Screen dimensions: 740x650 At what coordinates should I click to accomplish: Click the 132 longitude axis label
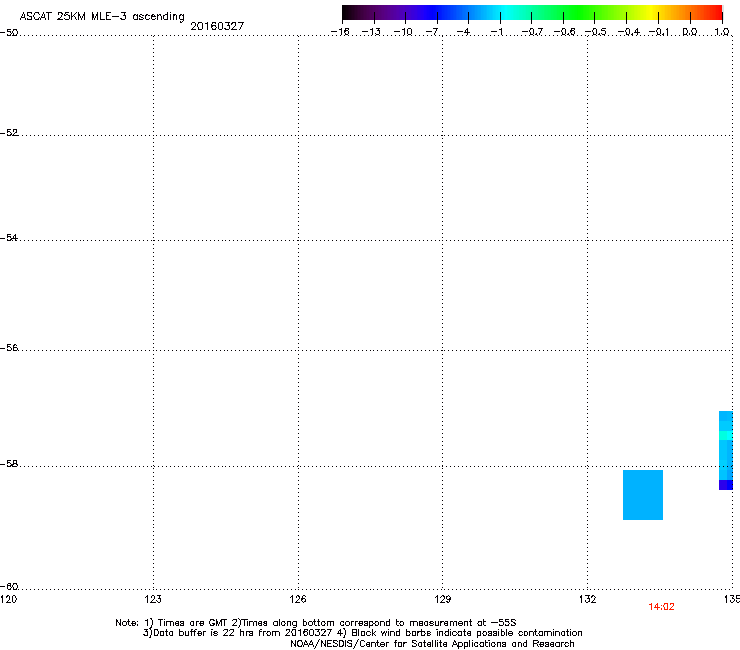588,599
